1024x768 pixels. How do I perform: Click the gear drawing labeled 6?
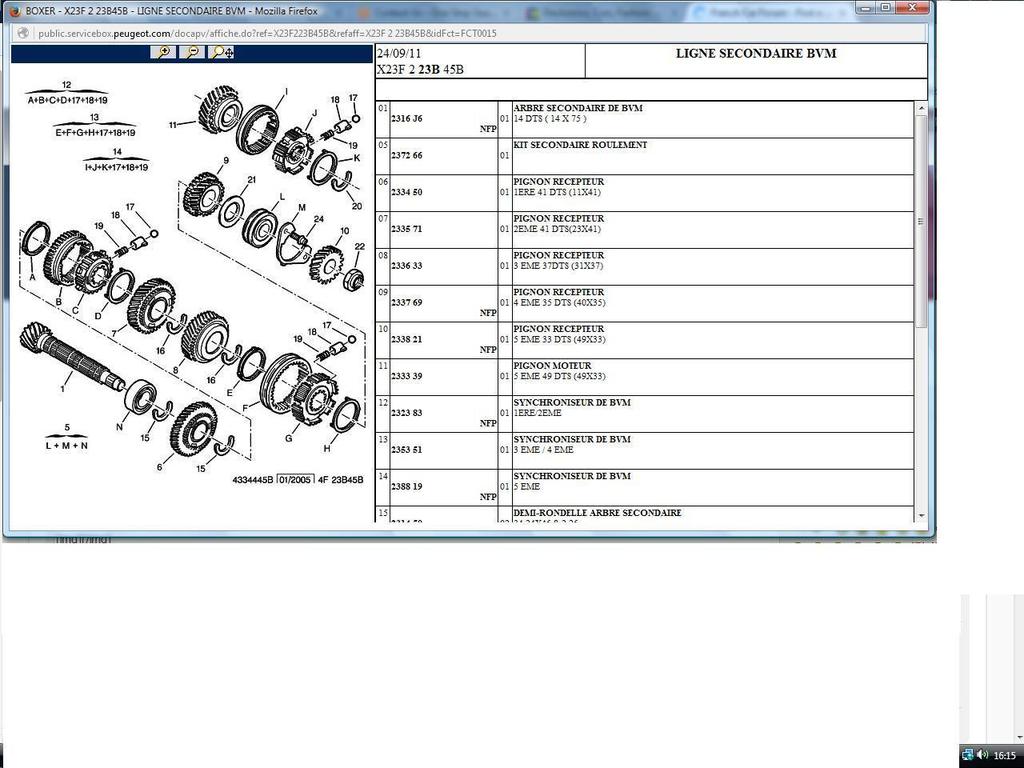pos(194,429)
